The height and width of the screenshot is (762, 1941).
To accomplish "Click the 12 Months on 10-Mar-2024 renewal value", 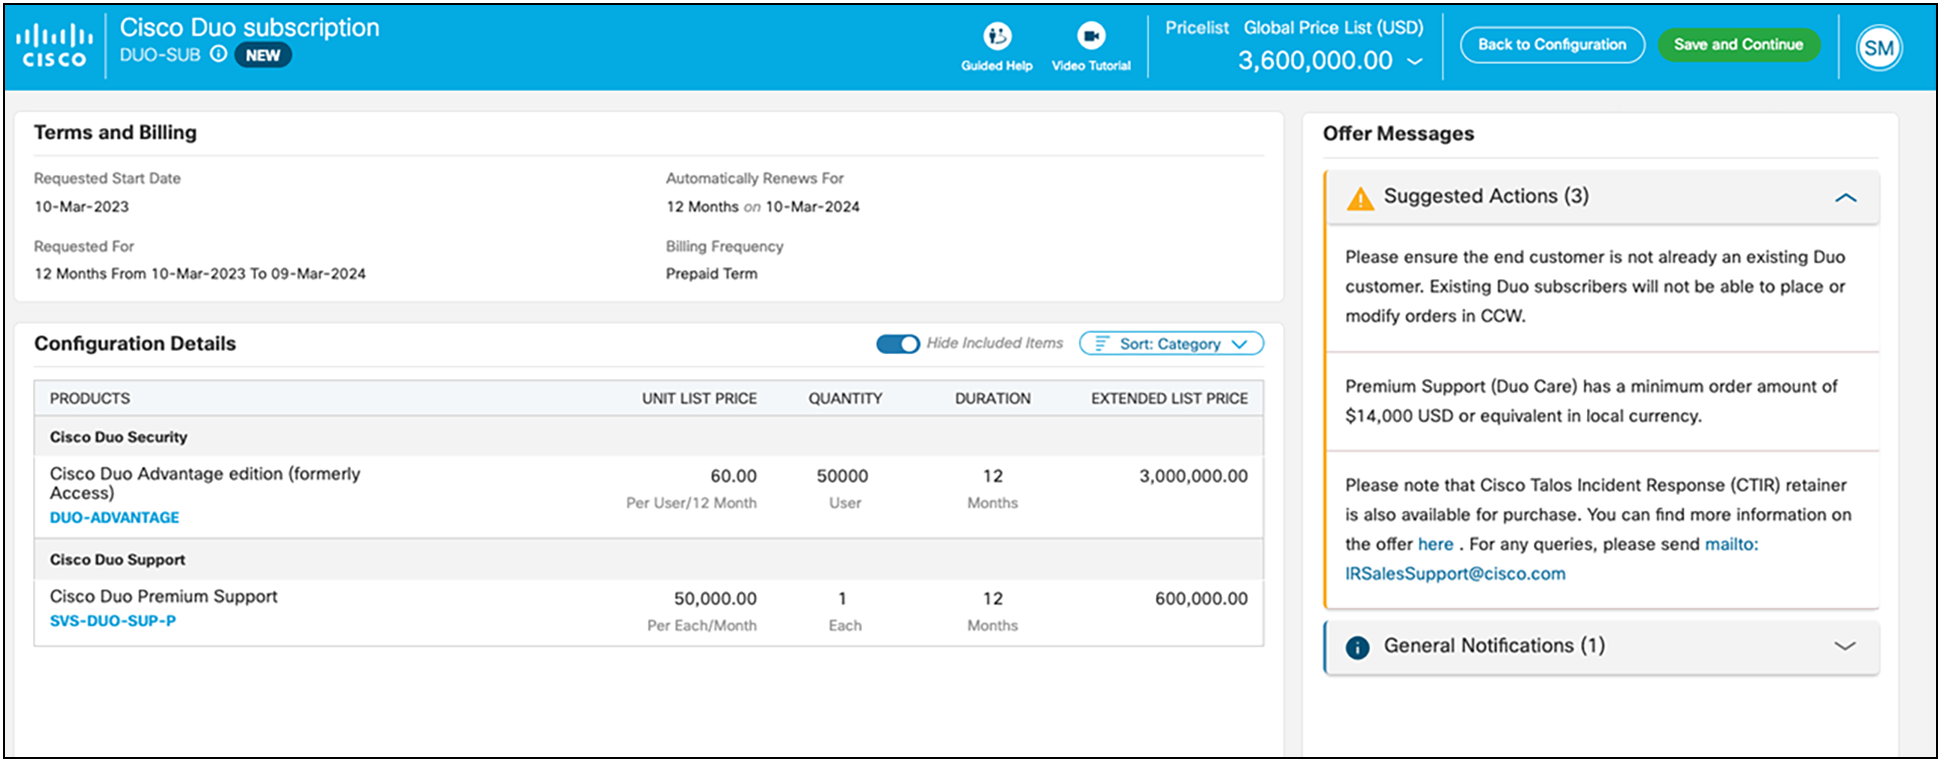I will point(763,207).
